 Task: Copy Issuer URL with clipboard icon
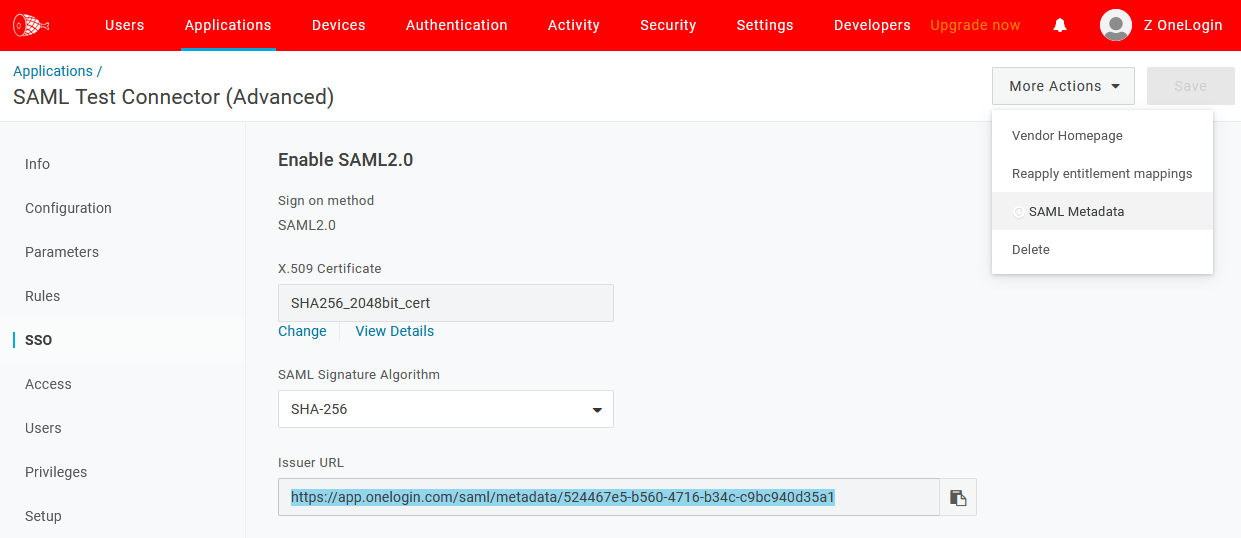pos(958,497)
